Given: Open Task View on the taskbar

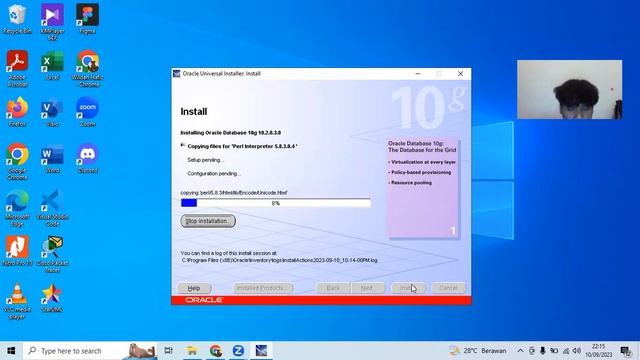Looking at the screenshot, I should point(168,351).
